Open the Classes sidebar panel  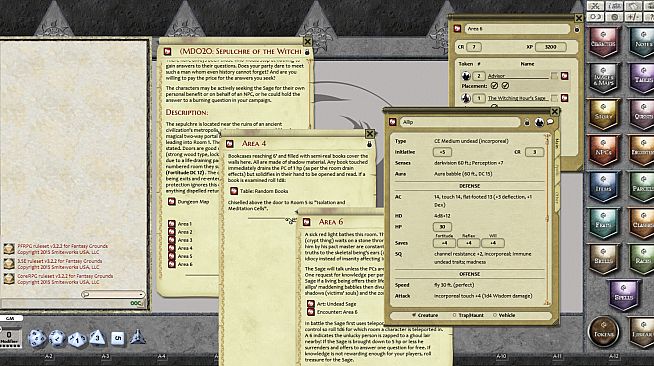642,223
